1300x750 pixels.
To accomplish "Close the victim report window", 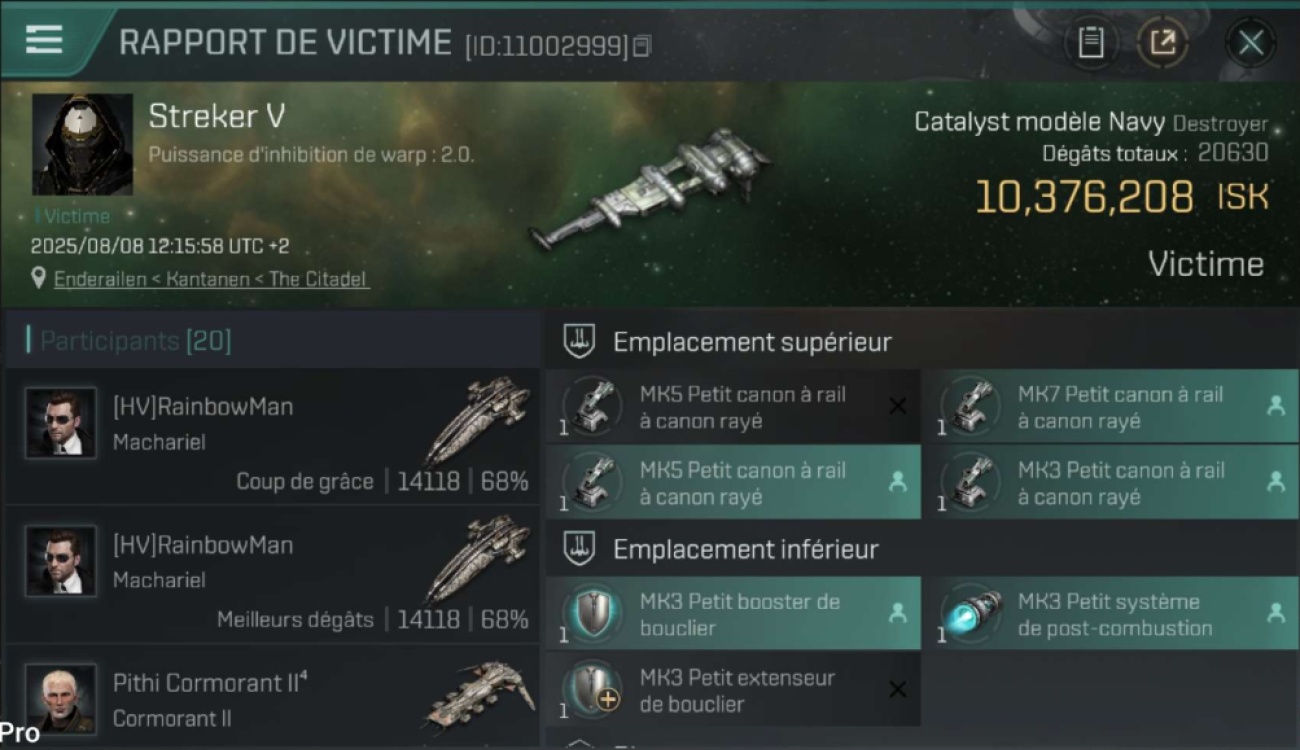I will 1250,43.
